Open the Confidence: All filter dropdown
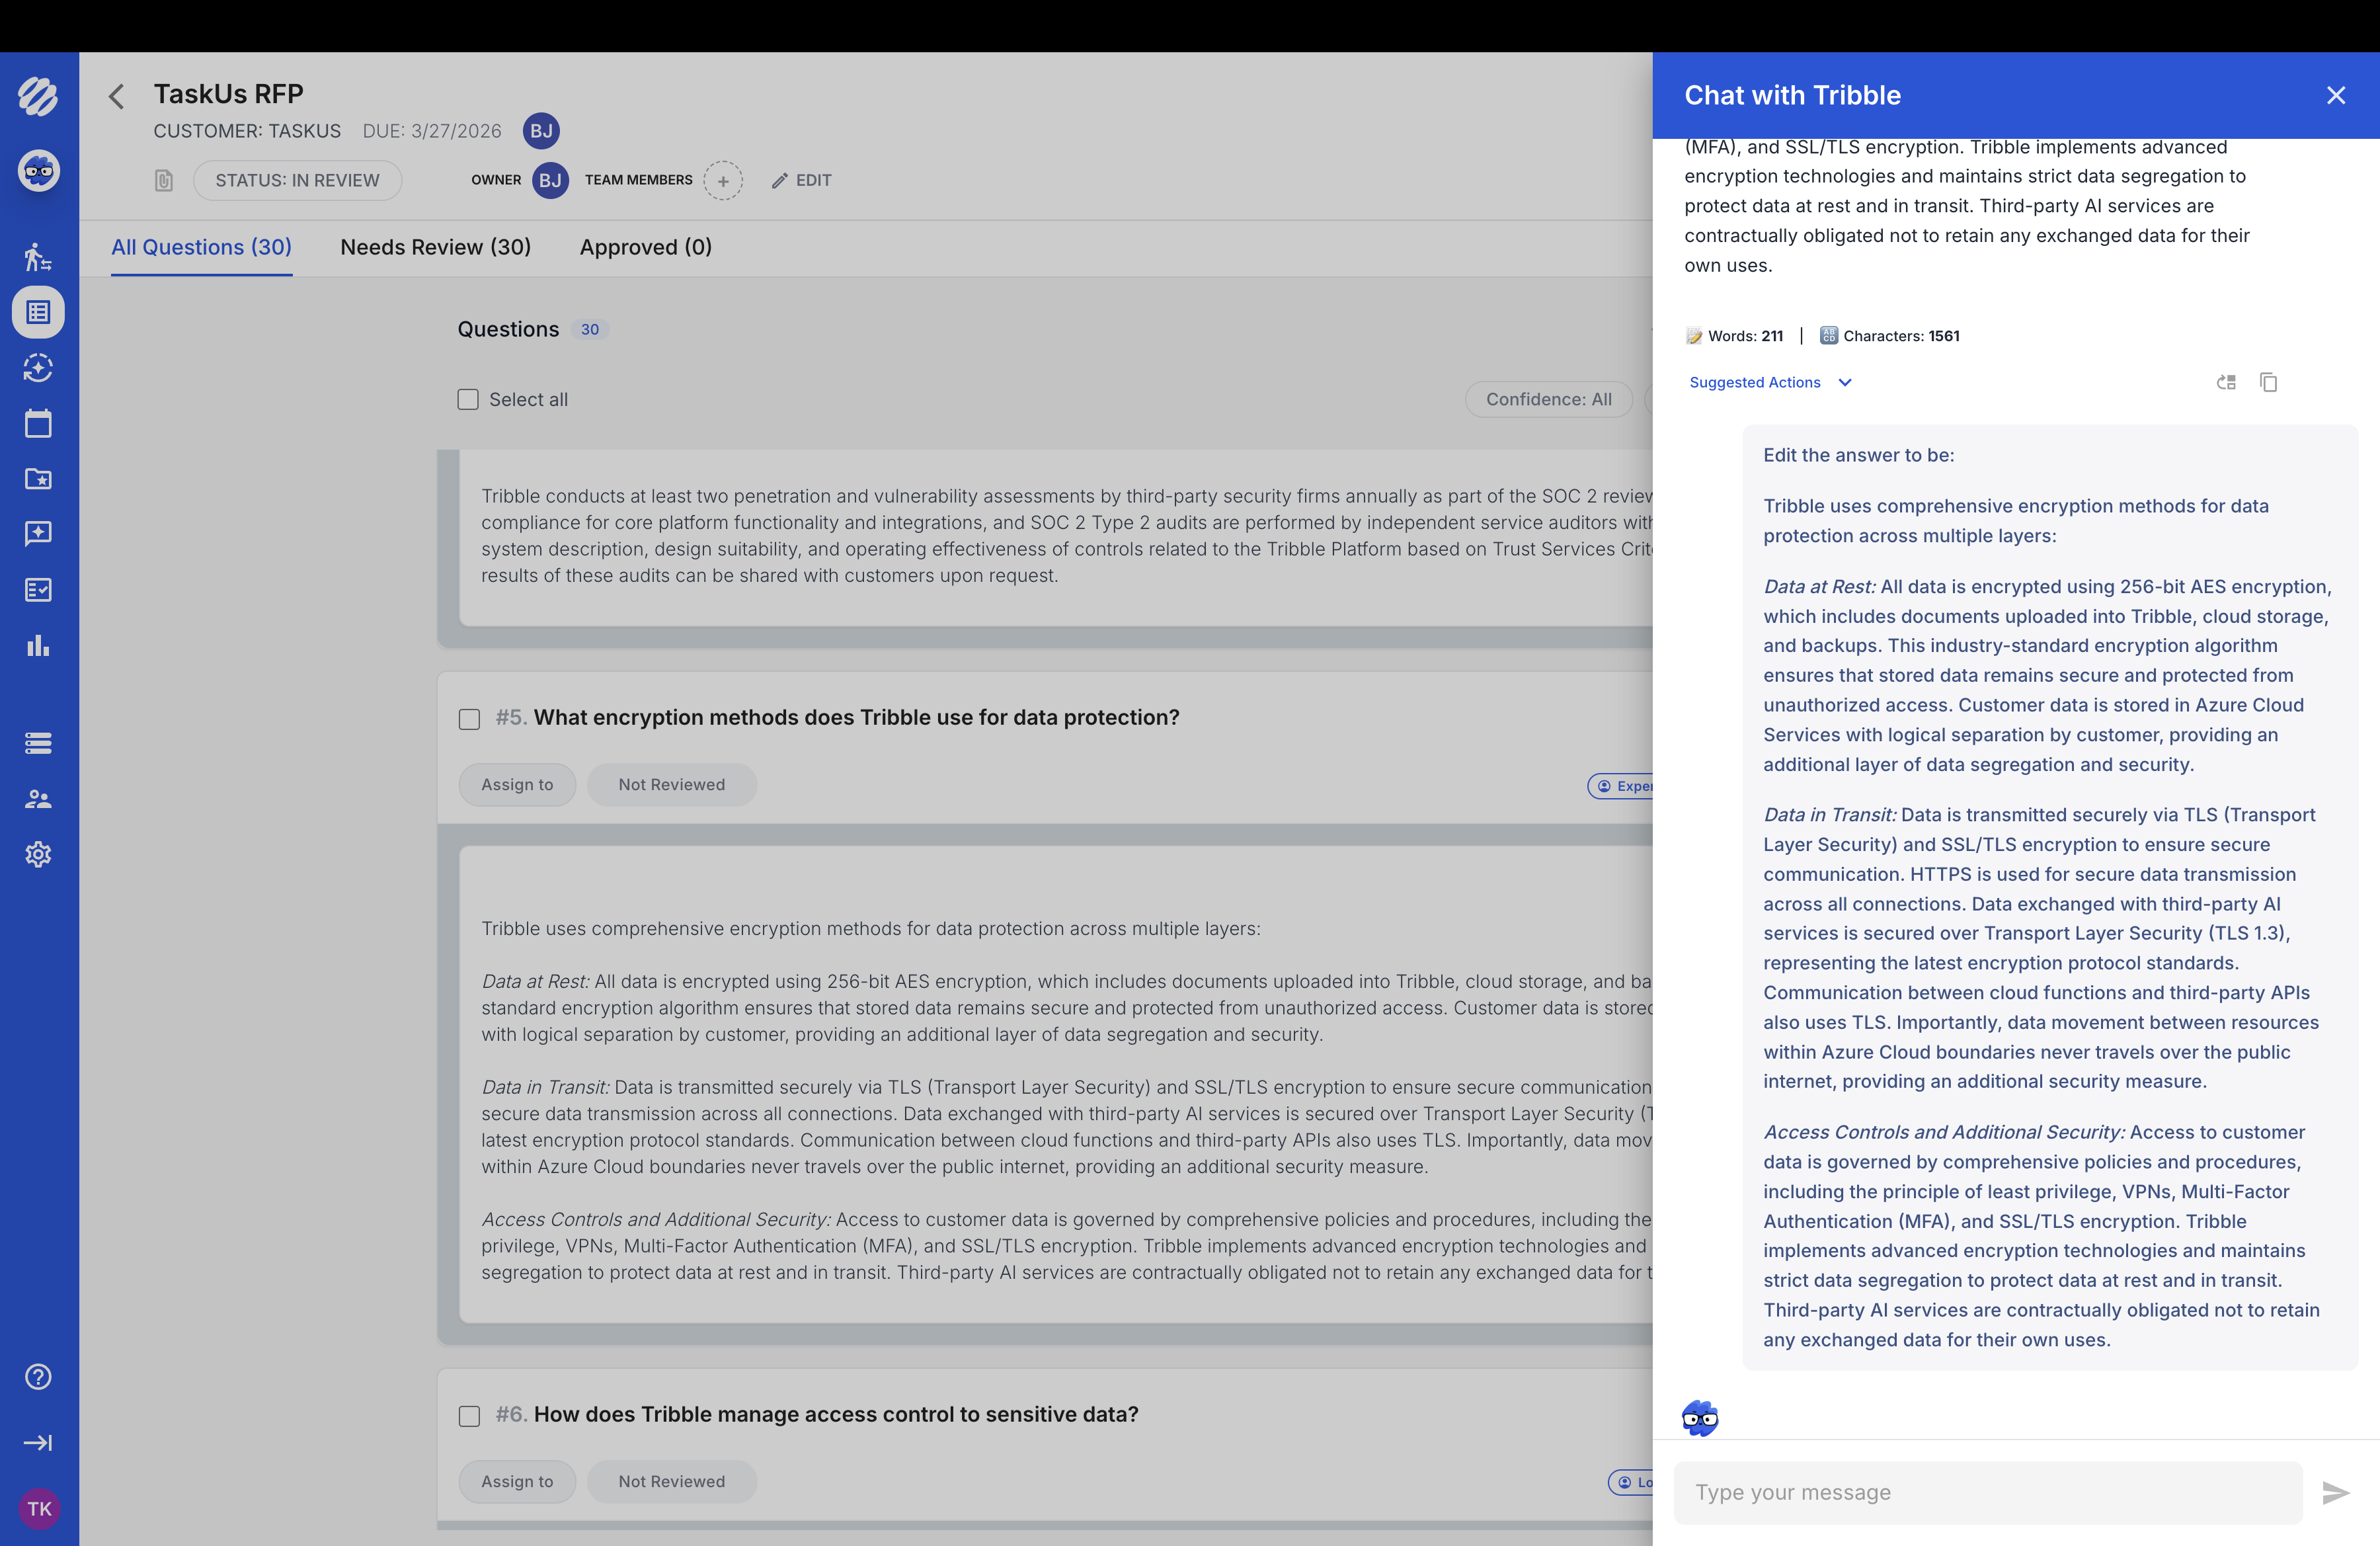 [x=1548, y=399]
